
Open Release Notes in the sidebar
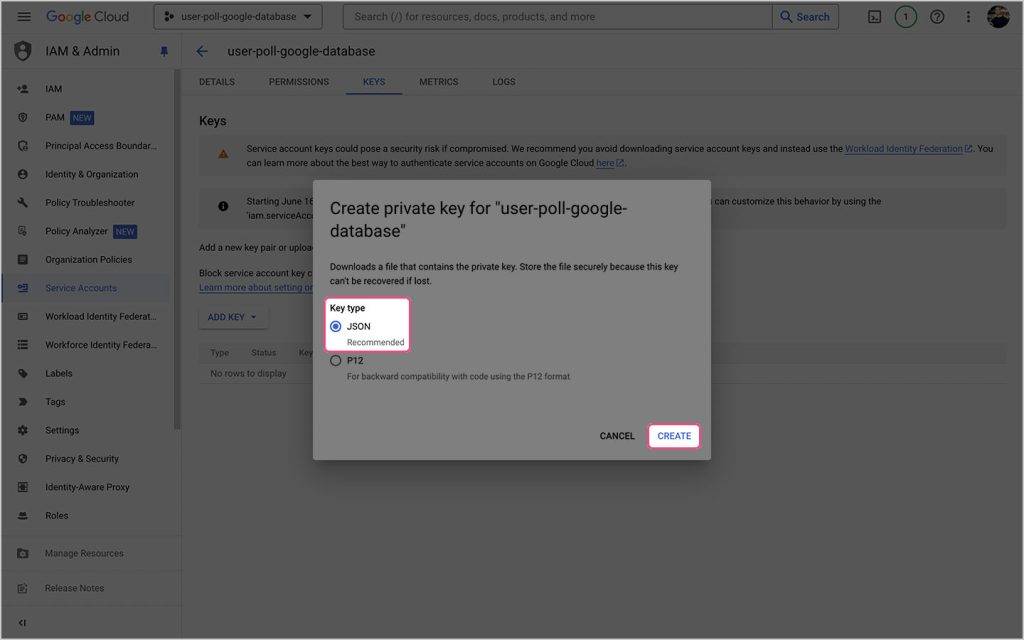pyautogui.click(x=74, y=588)
